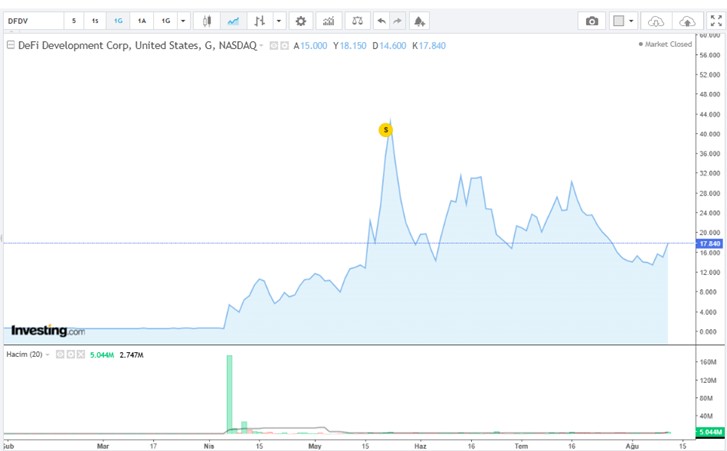Click the Investing.com logo link
The image size is (727, 451).
48,330
